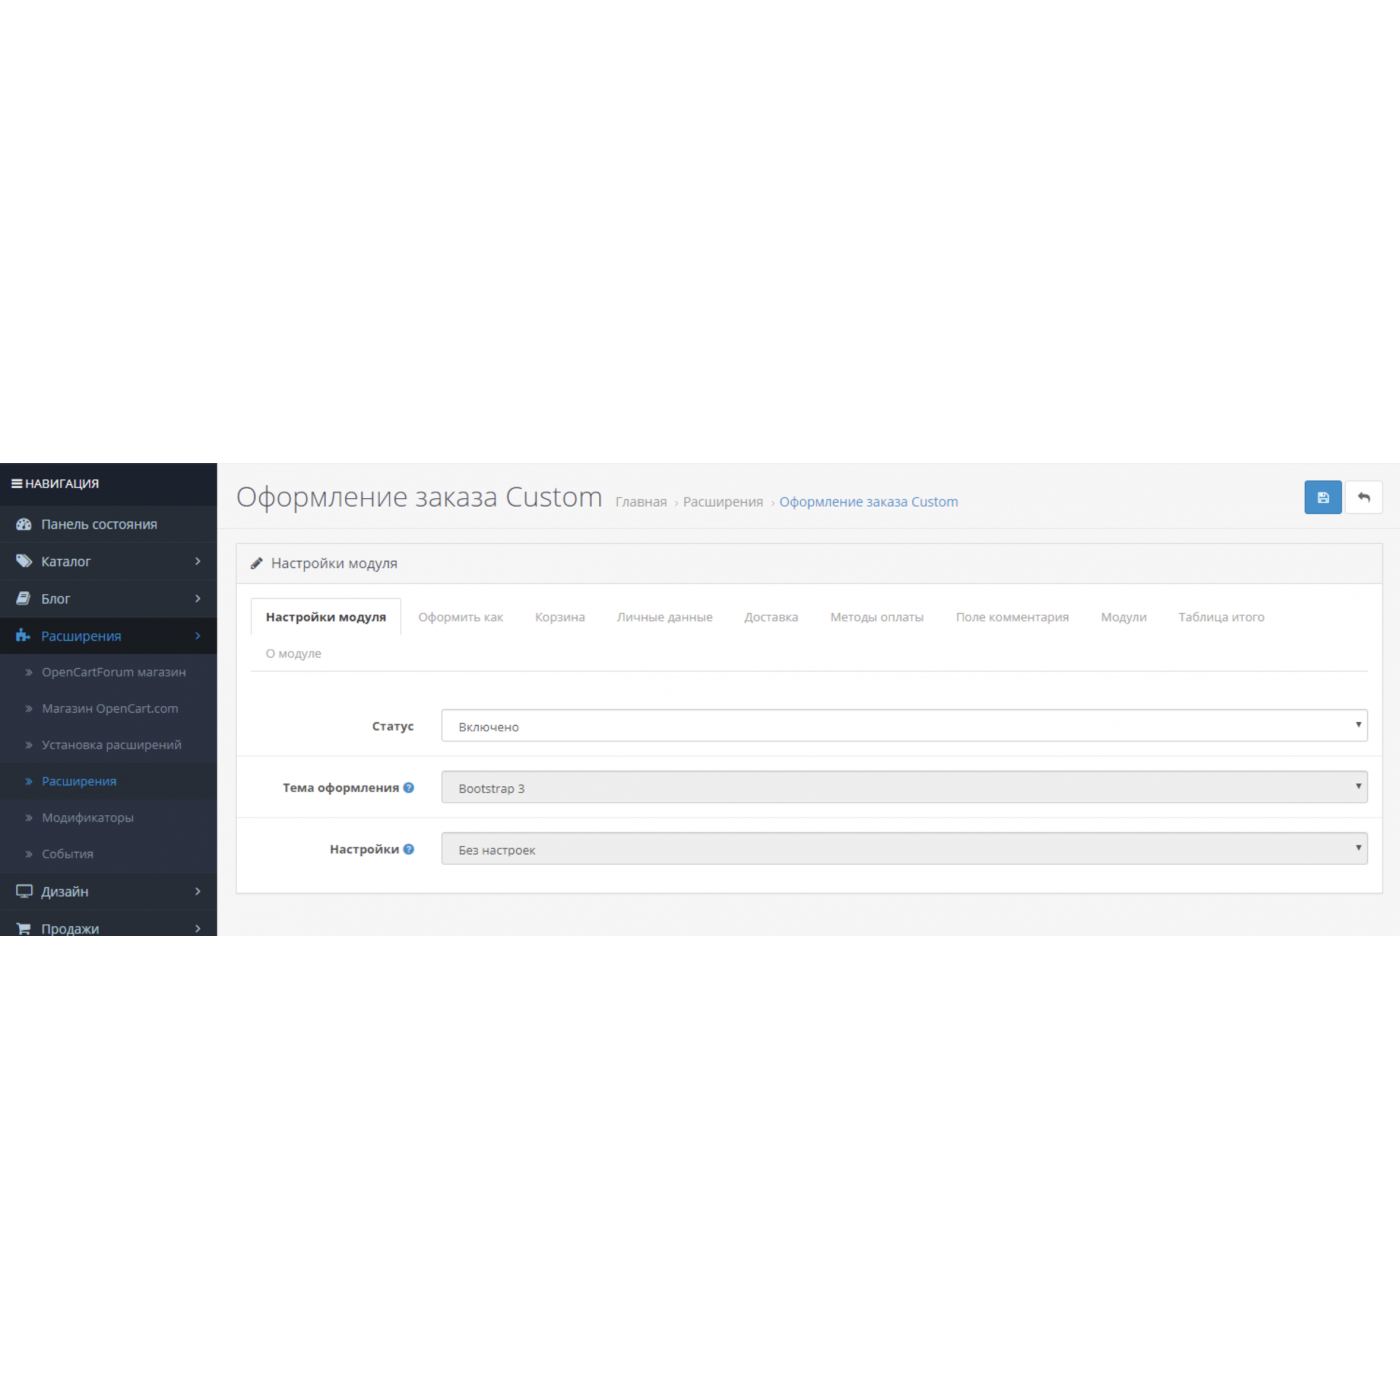Click help icon next to Тема оформления
This screenshot has height=1400, width=1400.
(408, 788)
